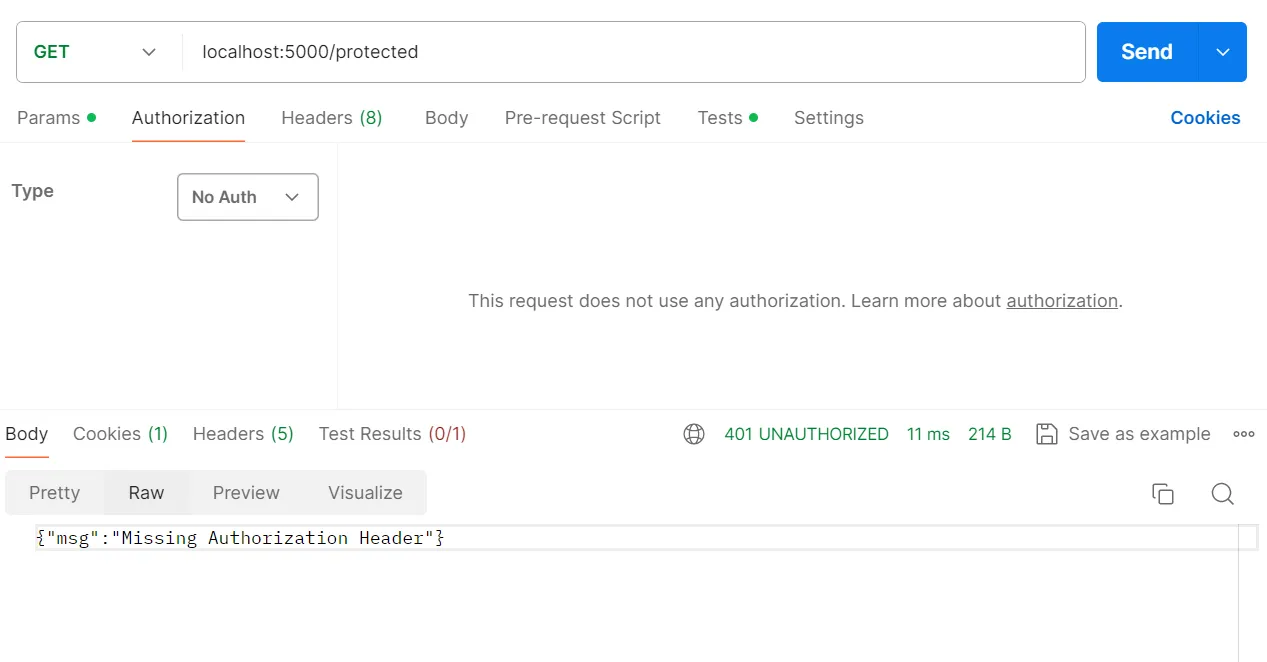Follow the authorization learn more link
This screenshot has width=1267, height=662.
coord(1062,300)
